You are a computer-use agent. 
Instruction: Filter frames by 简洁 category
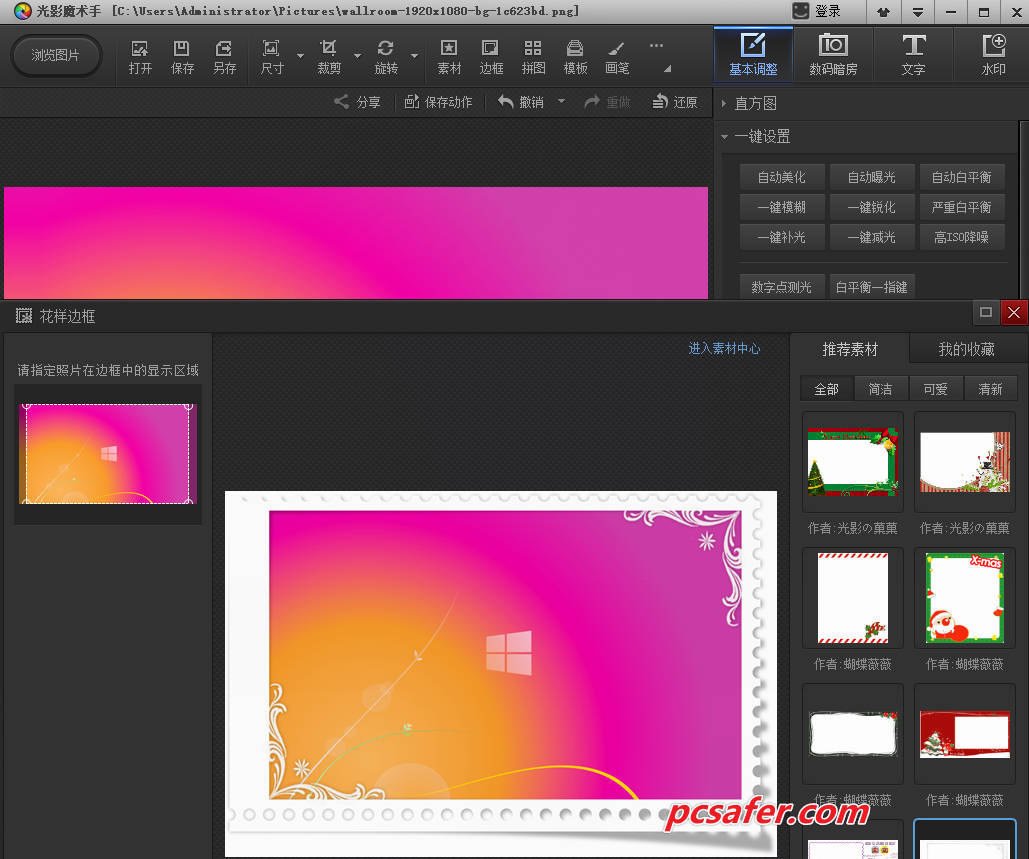(880, 389)
